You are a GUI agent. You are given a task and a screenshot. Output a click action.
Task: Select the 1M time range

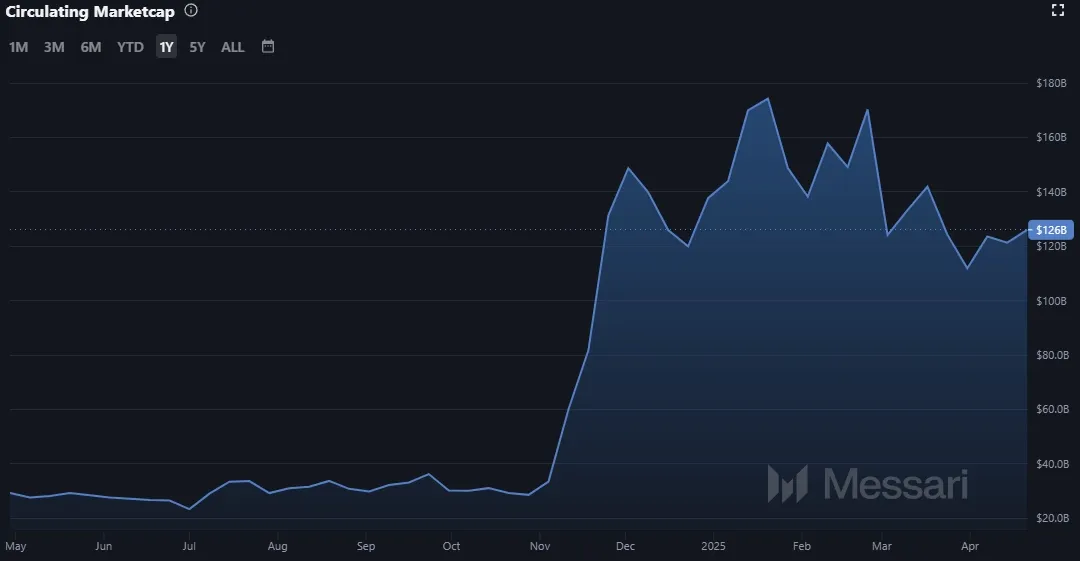pyautogui.click(x=19, y=47)
